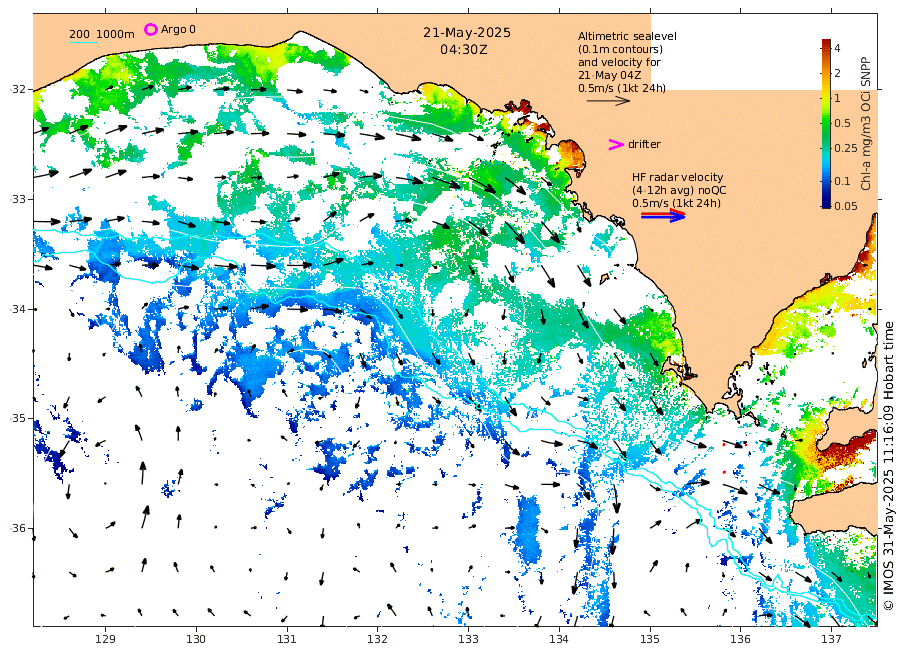Click the IMOS copyright timestamp text
Screen dimensions: 900x660
click(888, 466)
